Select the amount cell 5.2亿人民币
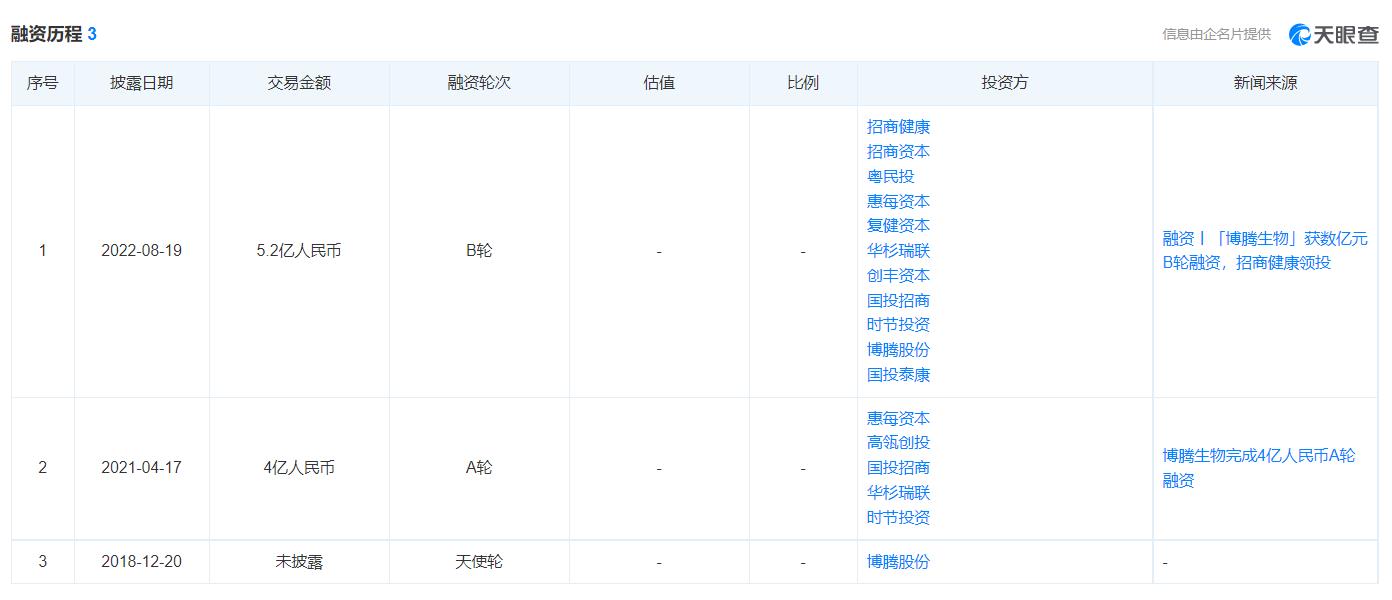 click(x=299, y=251)
